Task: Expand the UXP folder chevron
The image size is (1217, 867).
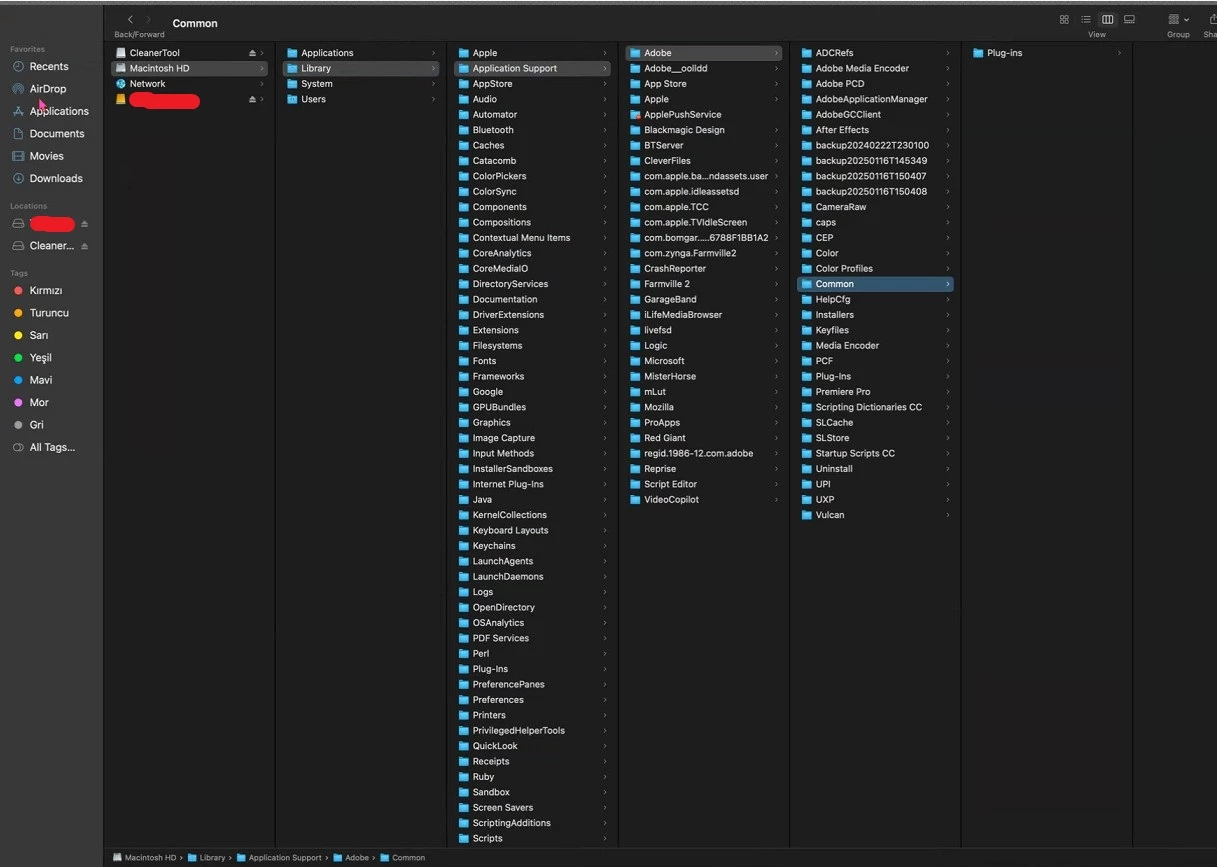Action: 947,499
